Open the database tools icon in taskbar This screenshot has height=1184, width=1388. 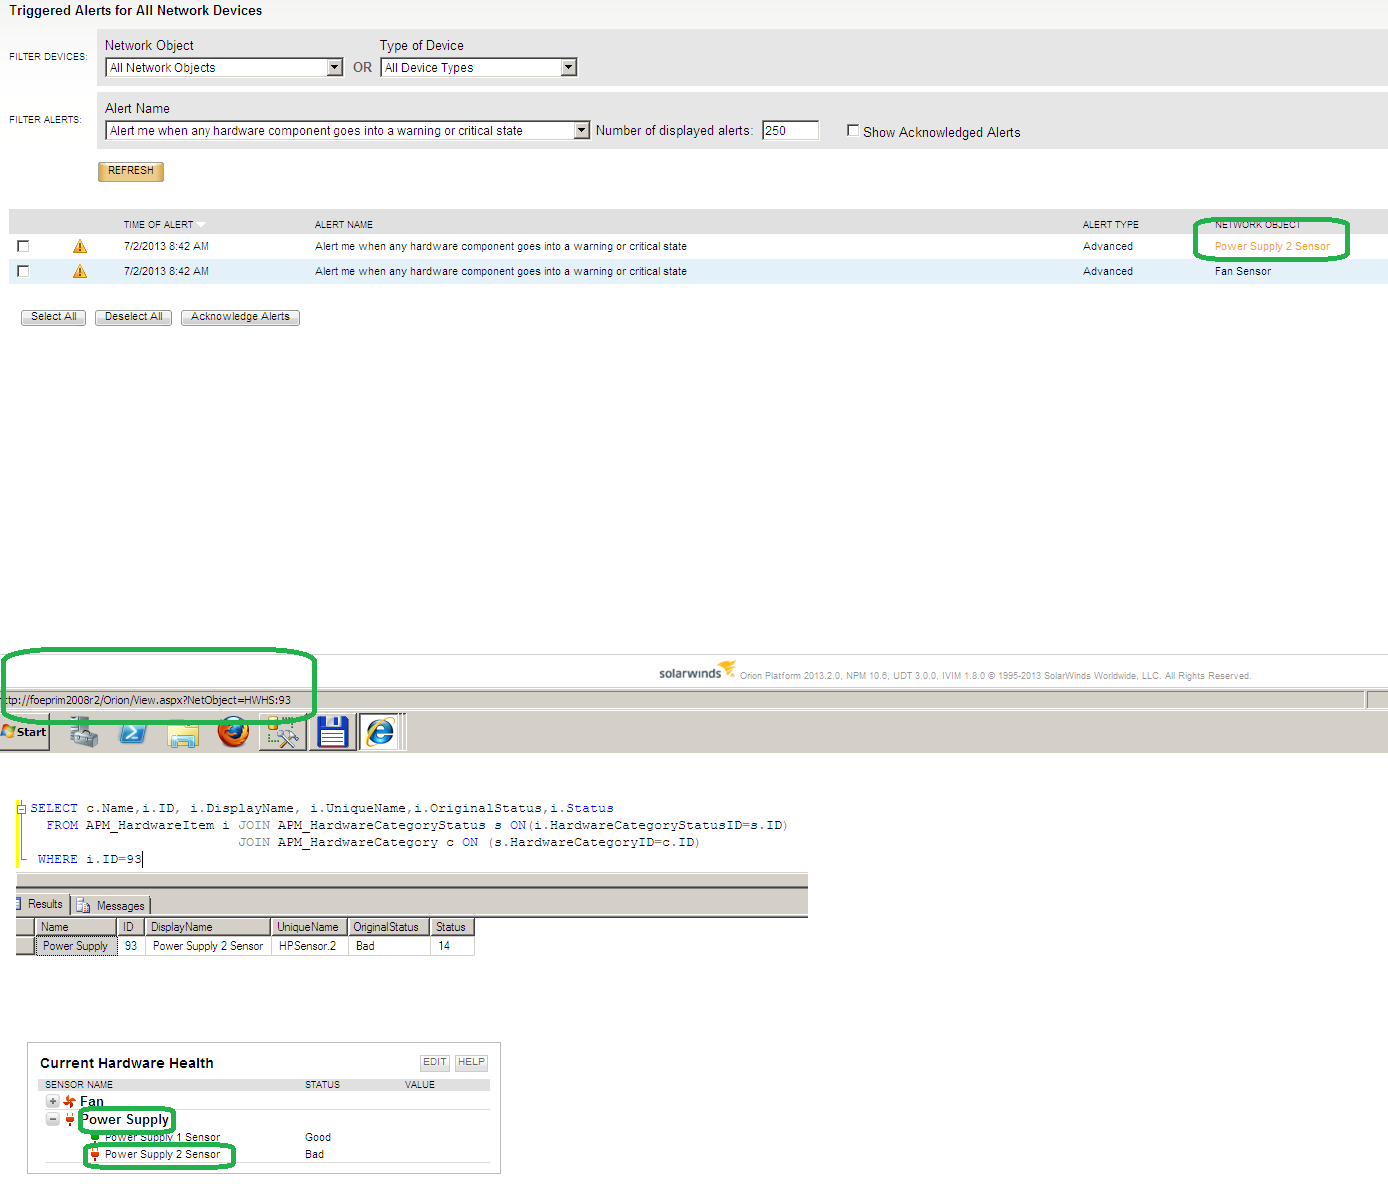tap(283, 732)
